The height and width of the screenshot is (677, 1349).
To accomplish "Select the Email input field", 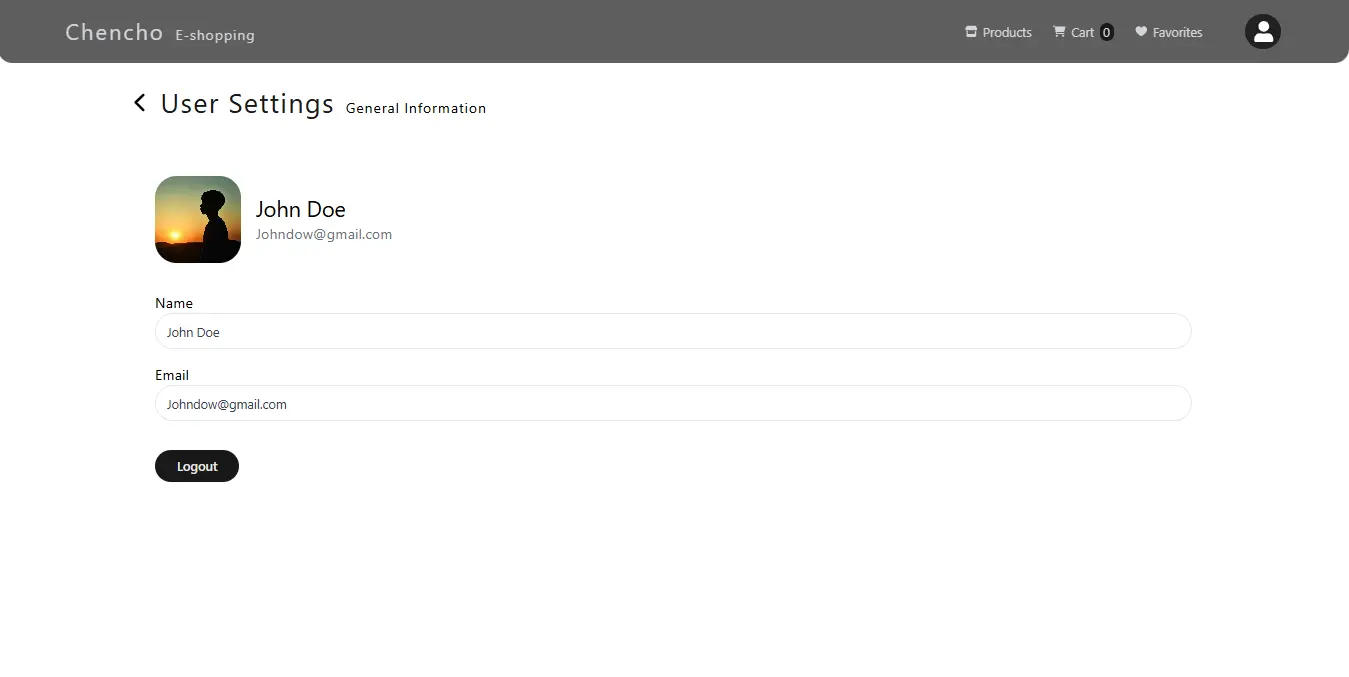I will (672, 403).
